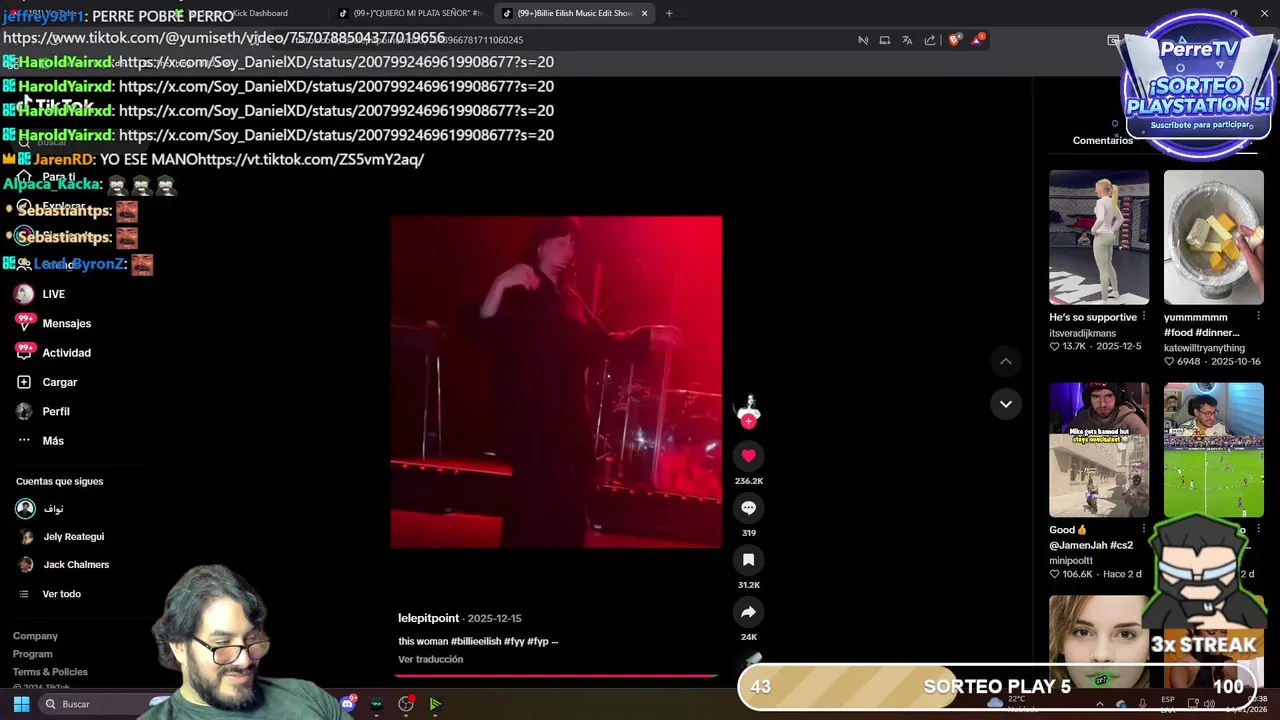Click Ver traducción under the caption
Screen dimensions: 1280x720
(x=430, y=660)
